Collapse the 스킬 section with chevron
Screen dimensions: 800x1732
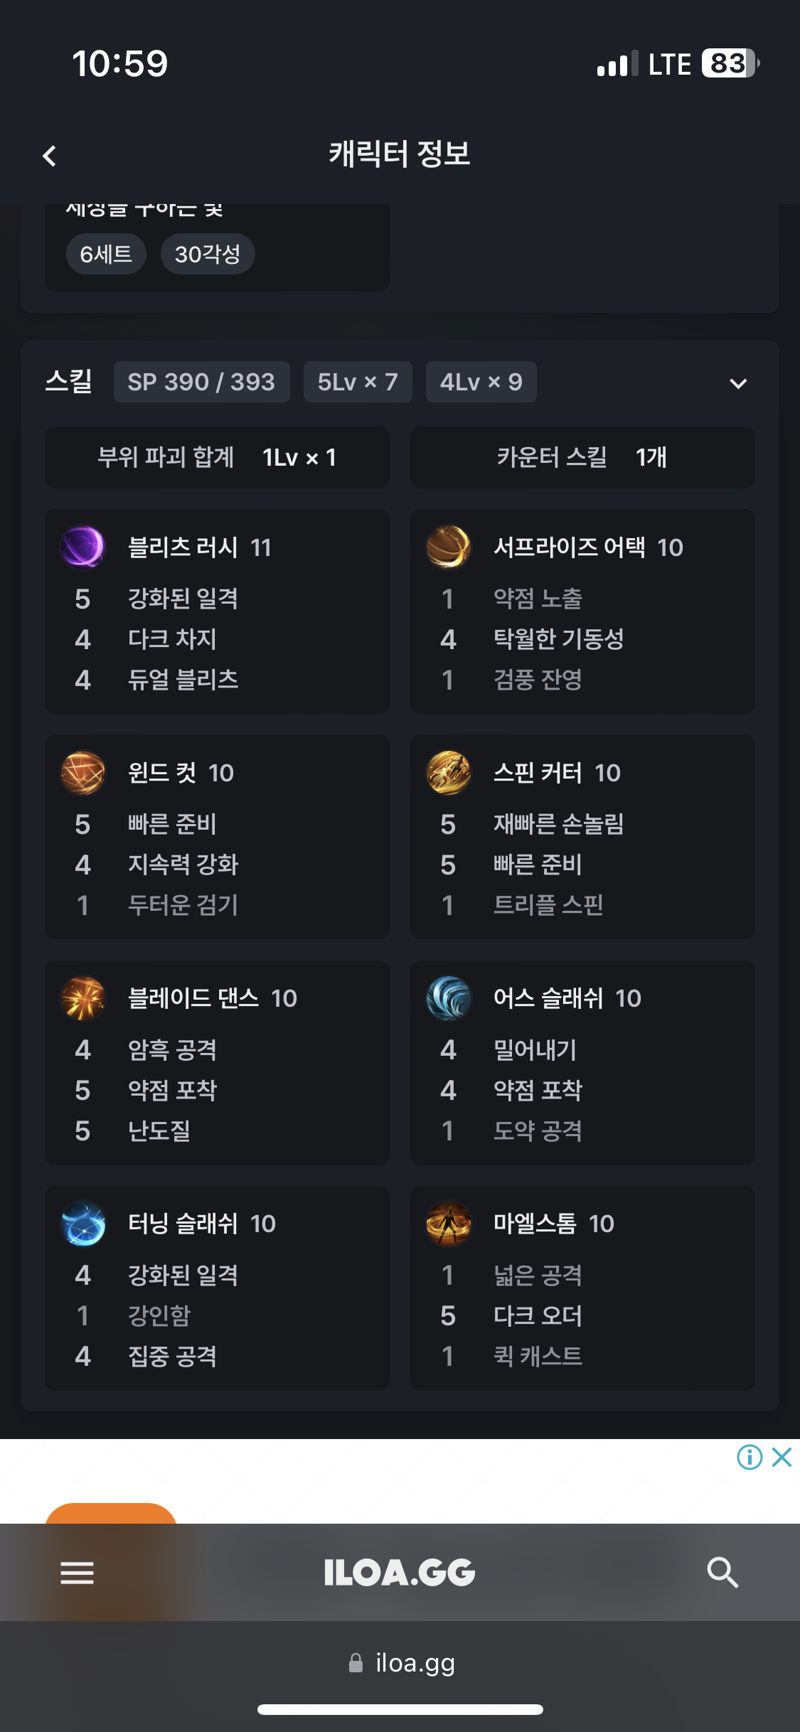[738, 384]
